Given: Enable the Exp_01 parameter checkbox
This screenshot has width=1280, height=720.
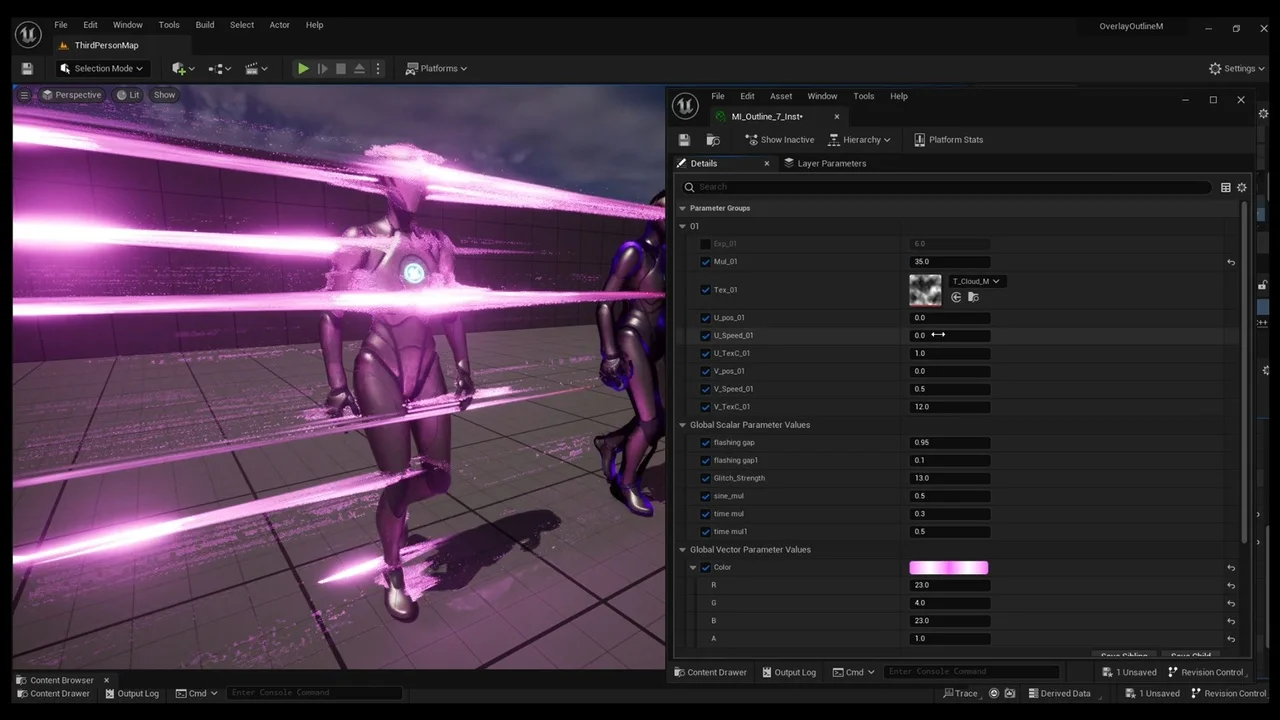Looking at the screenshot, I should click(x=705, y=244).
